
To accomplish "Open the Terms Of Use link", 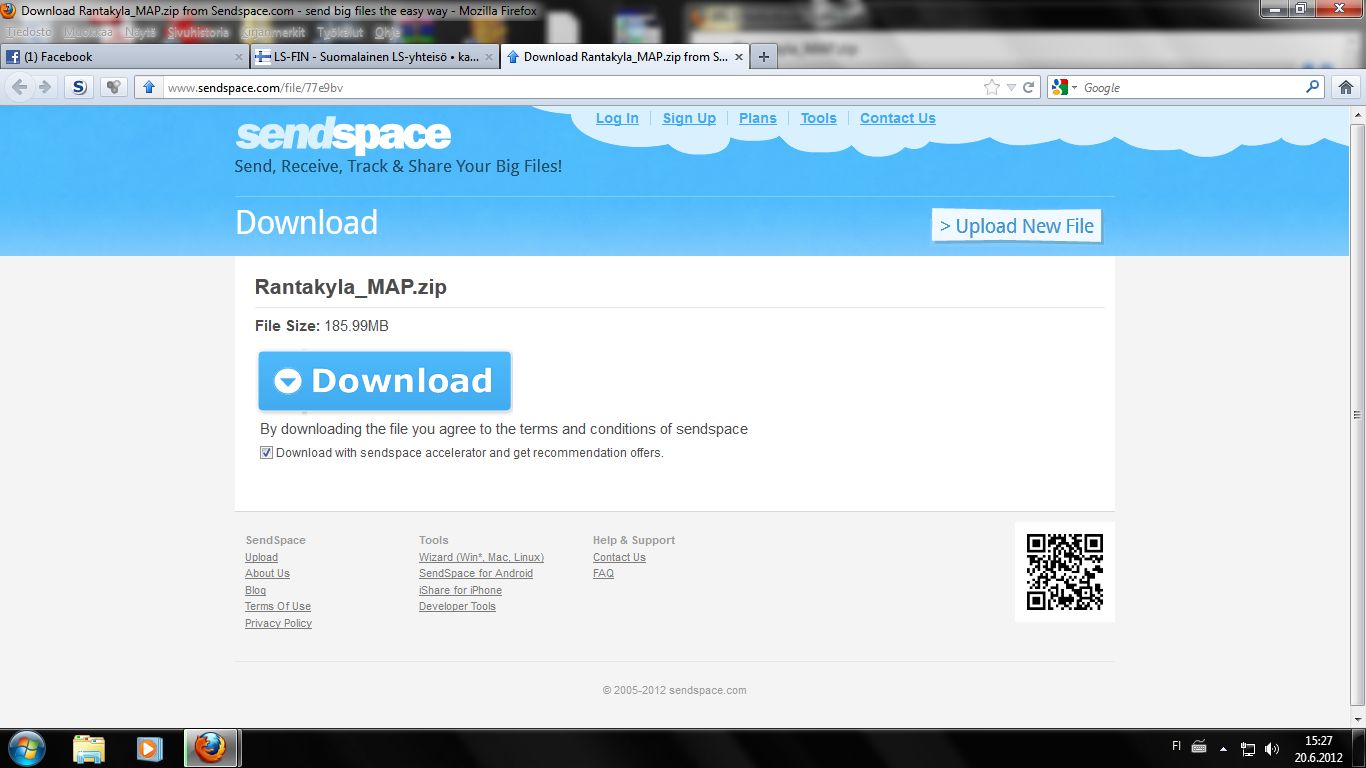I will [278, 606].
